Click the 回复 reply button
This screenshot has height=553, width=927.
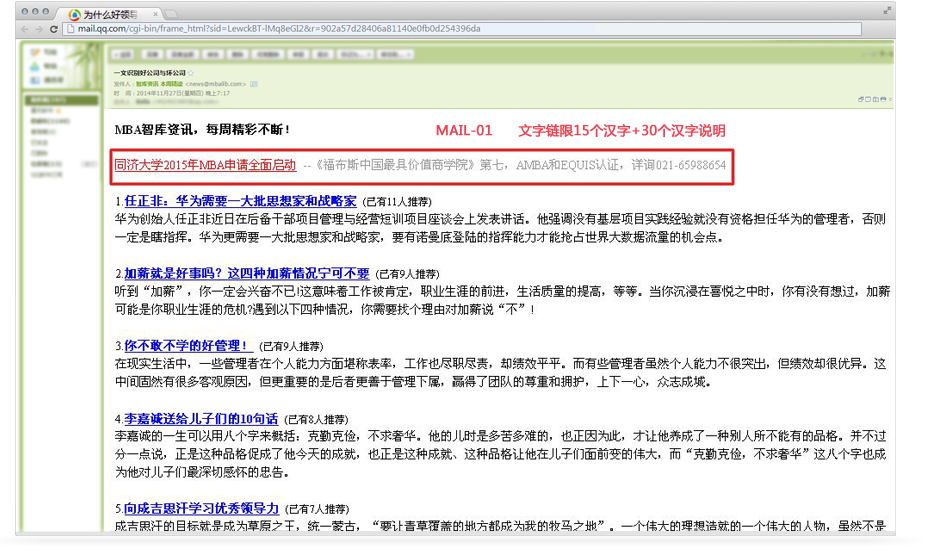pyautogui.click(x=152, y=54)
